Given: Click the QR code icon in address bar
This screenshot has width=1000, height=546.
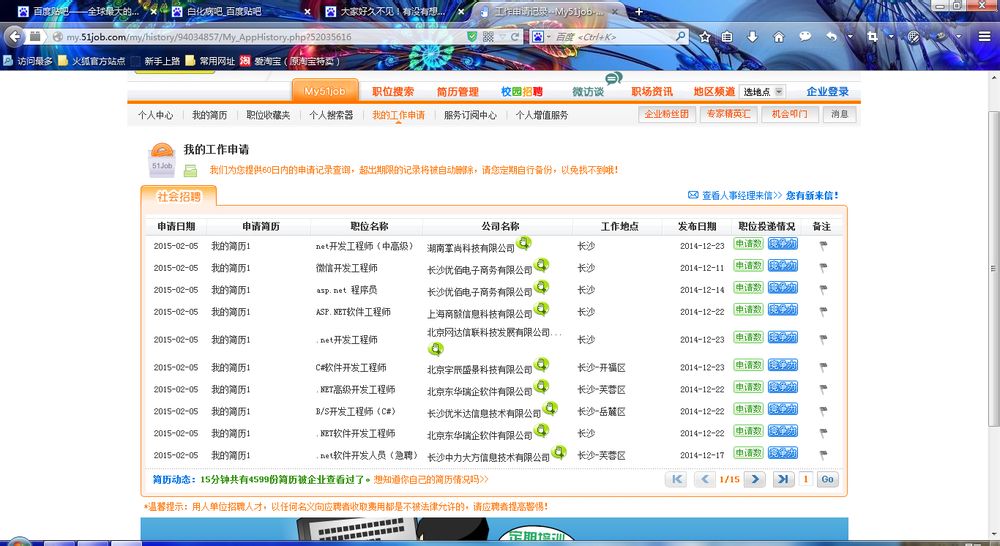Looking at the screenshot, I should (489, 37).
